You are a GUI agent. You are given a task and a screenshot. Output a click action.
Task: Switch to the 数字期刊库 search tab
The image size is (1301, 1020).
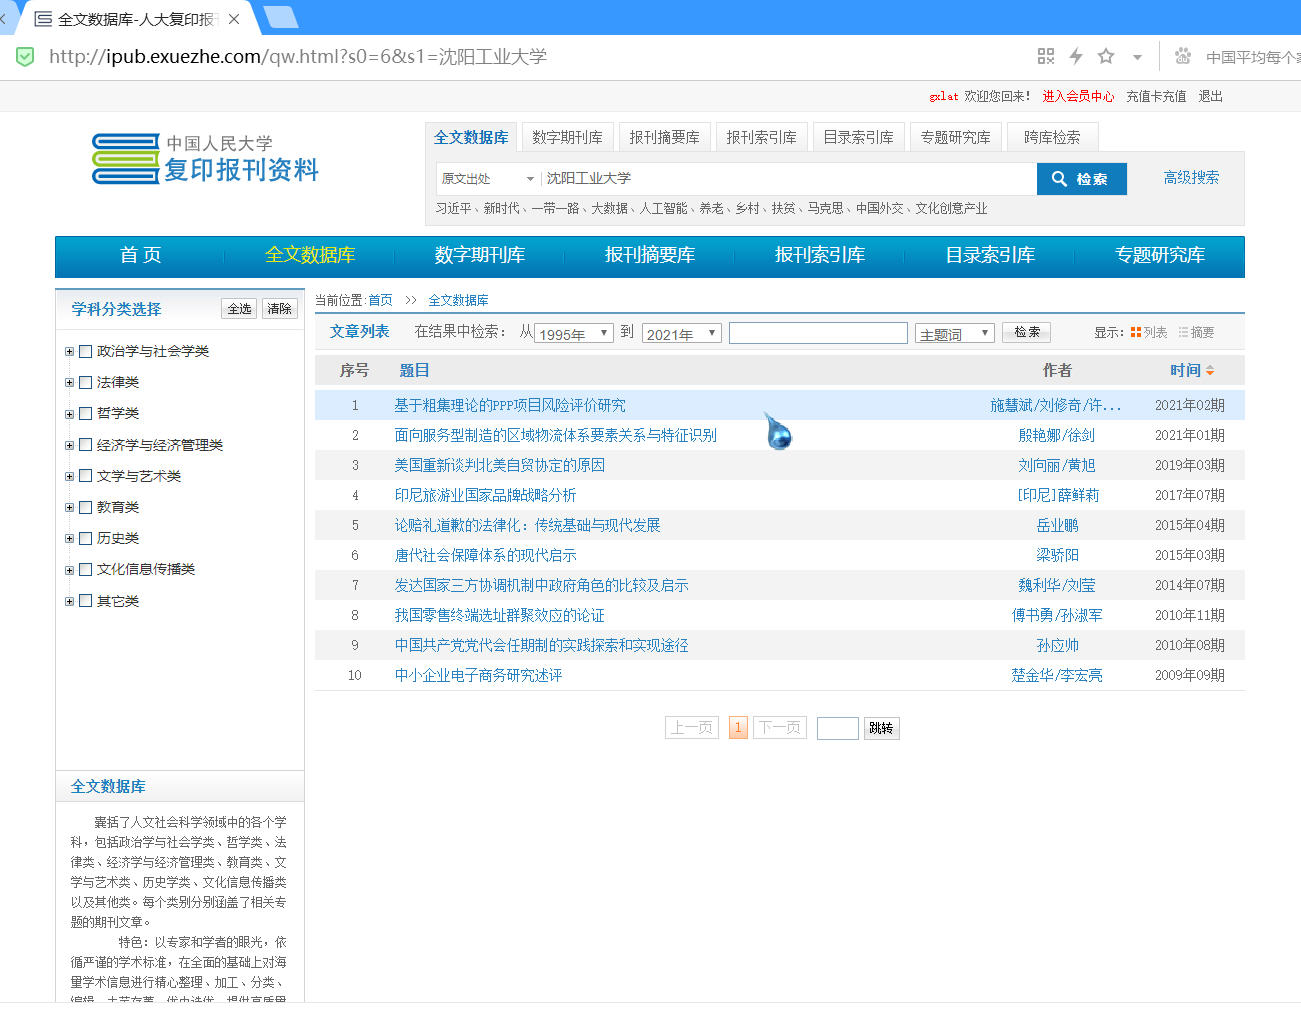[567, 137]
